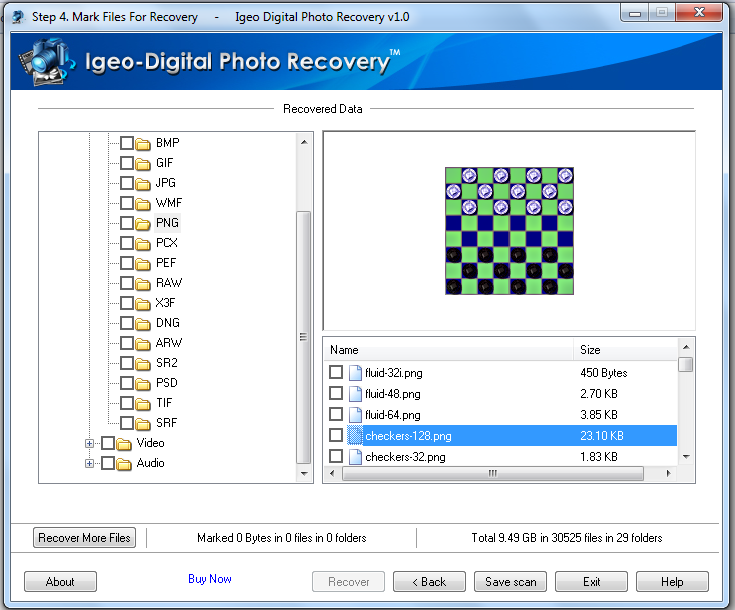Viewport: 735px width, 610px height.
Task: Click the Recover More Files button
Action: [x=84, y=538]
